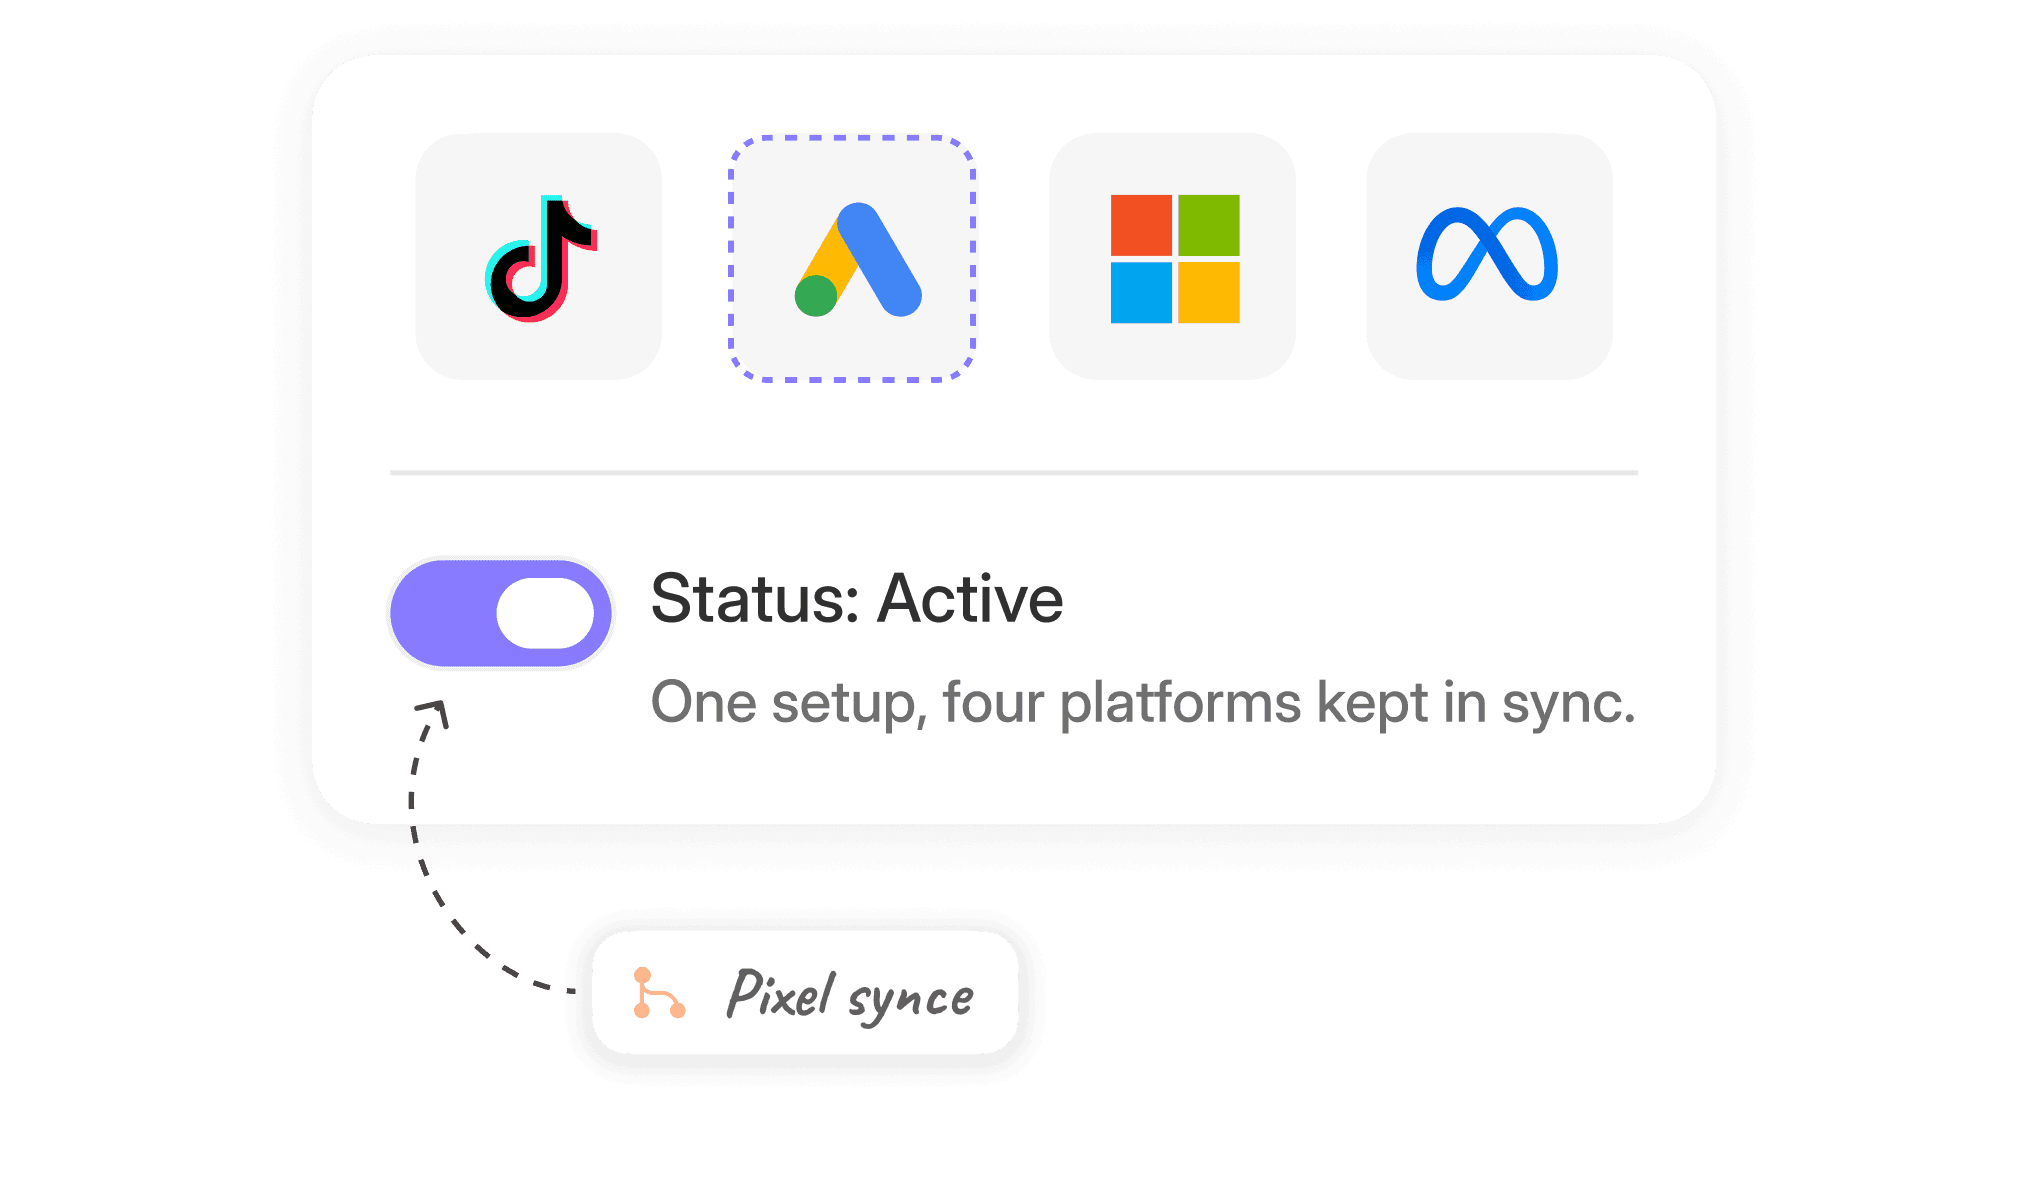This screenshot has width=2032, height=1203.
Task: Click the green square in Microsoft logo
Action: click(1209, 225)
